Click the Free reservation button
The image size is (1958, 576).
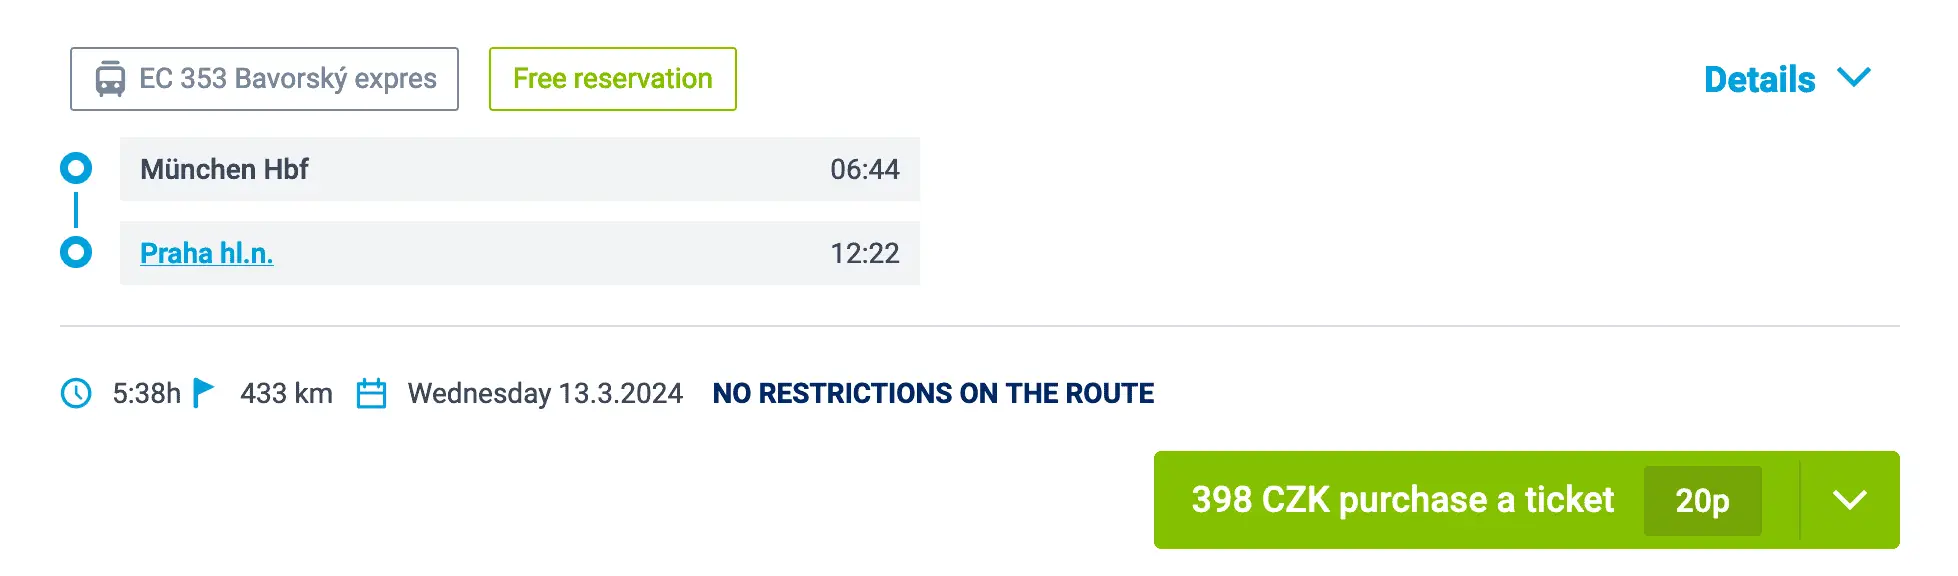tap(612, 79)
